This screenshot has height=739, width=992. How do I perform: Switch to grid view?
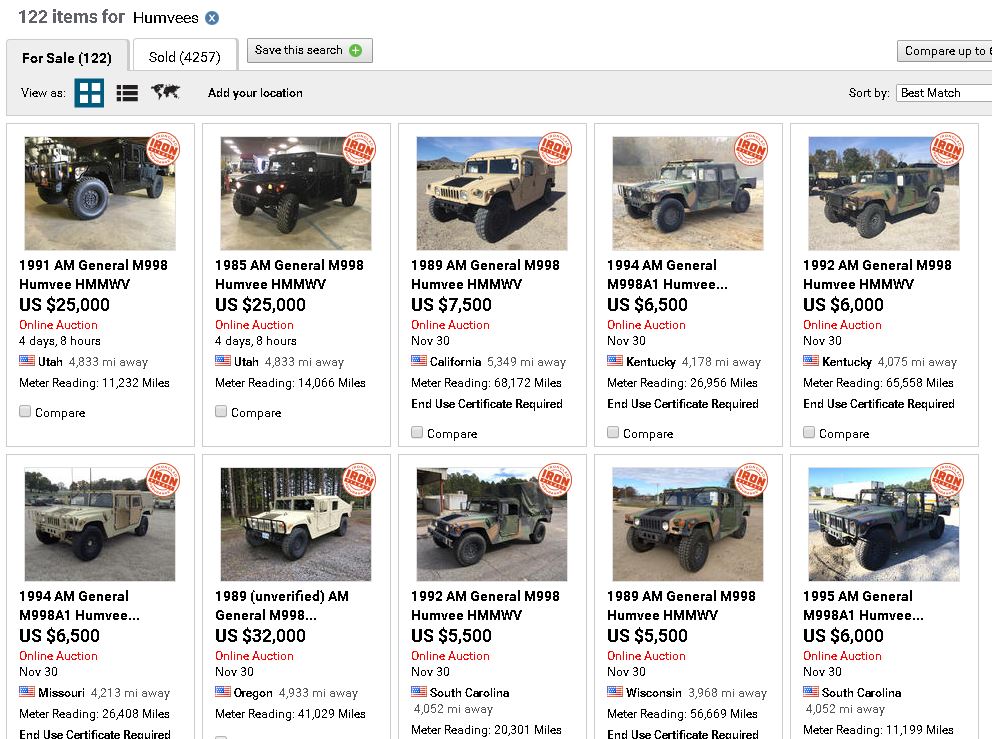(x=89, y=93)
